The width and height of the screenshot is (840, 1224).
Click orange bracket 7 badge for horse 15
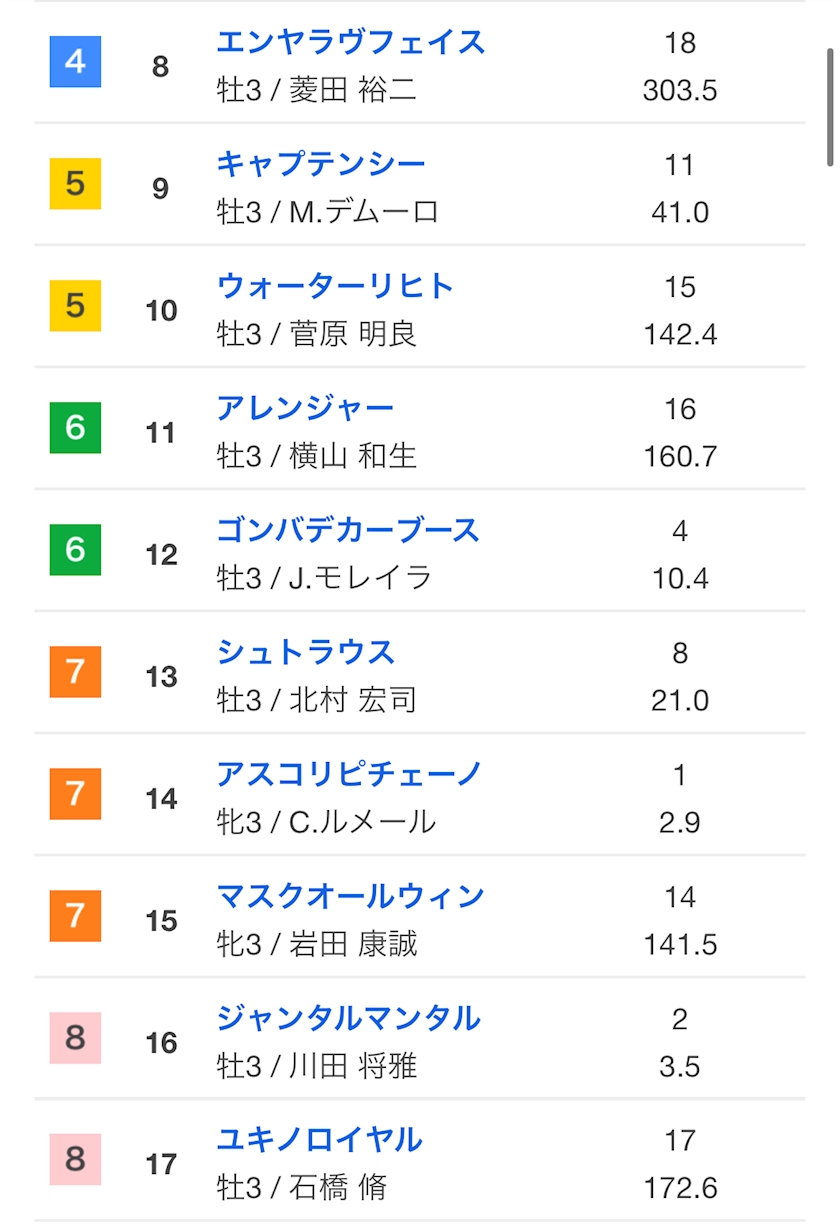tap(76, 916)
